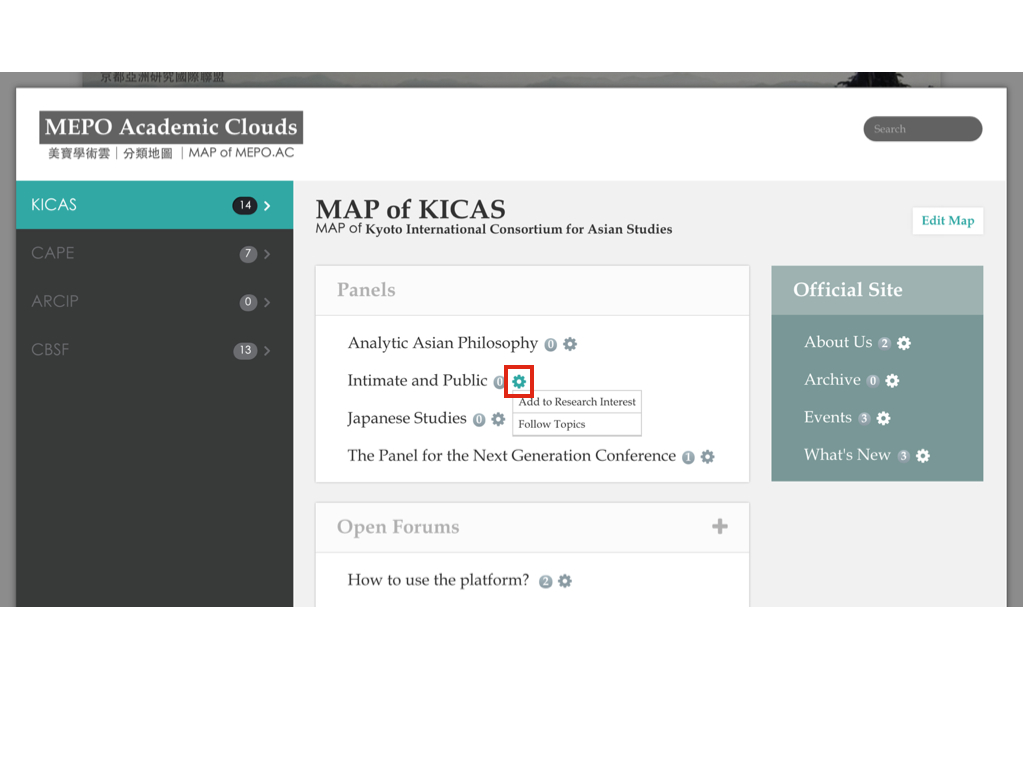The image size is (1024, 768).
Task: Click the MEPO Academic Clouds logo
Action: 171,127
